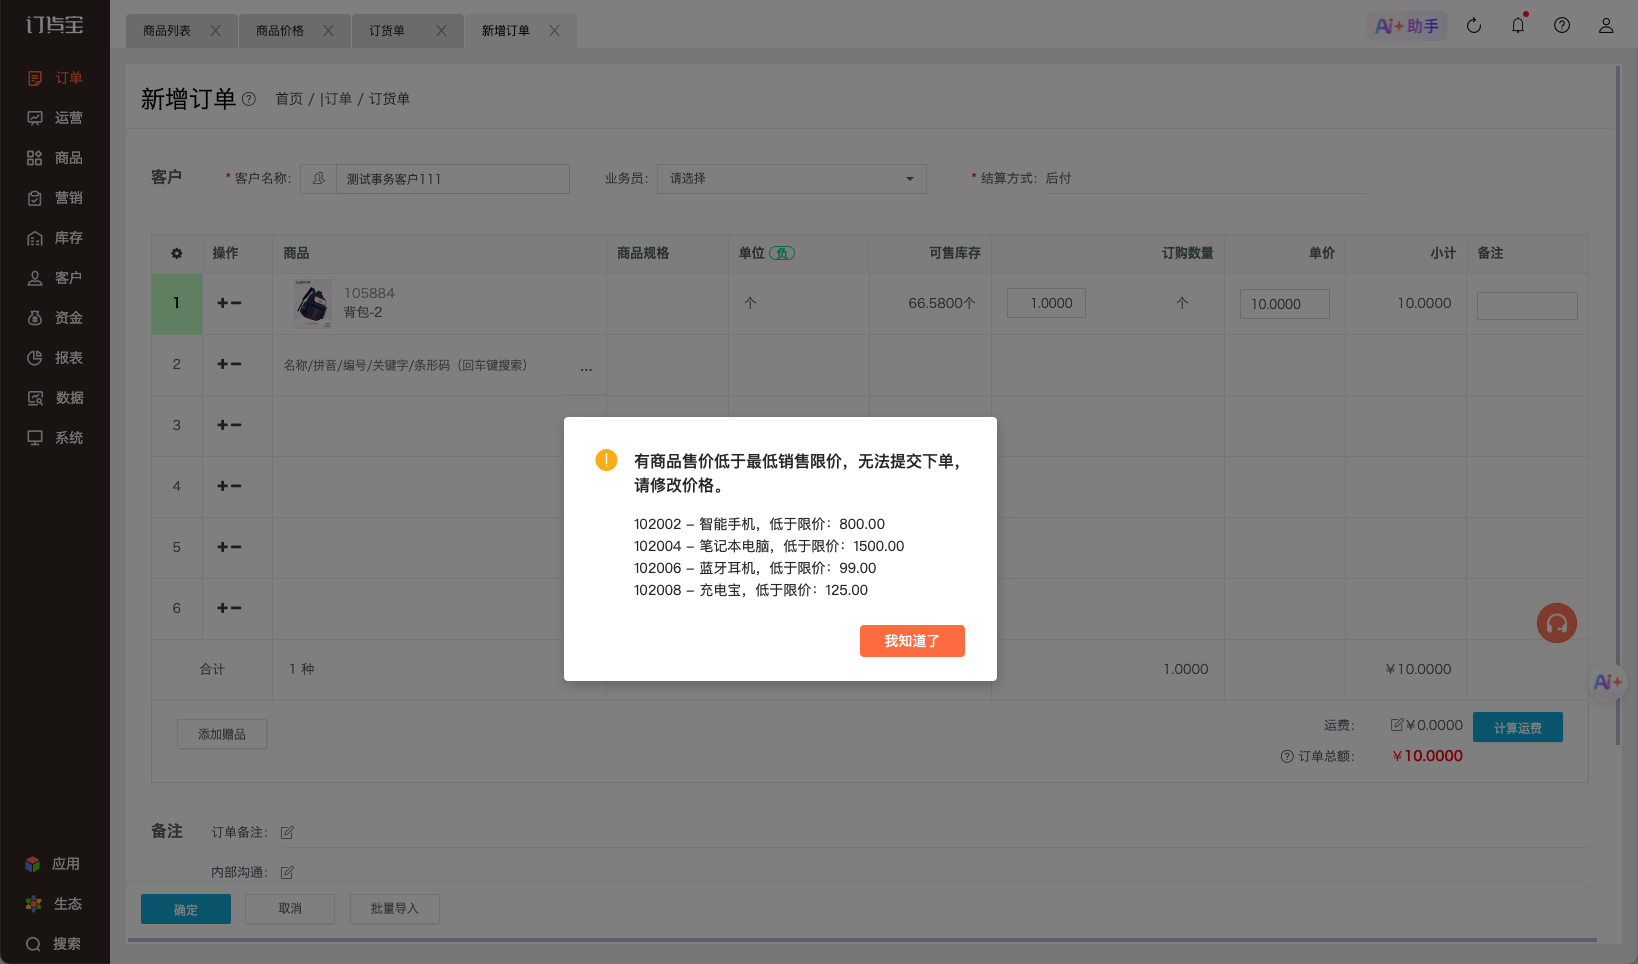1638x964 pixels.
Task: Click the help icon beside 新增订单 title
Action: (249, 99)
